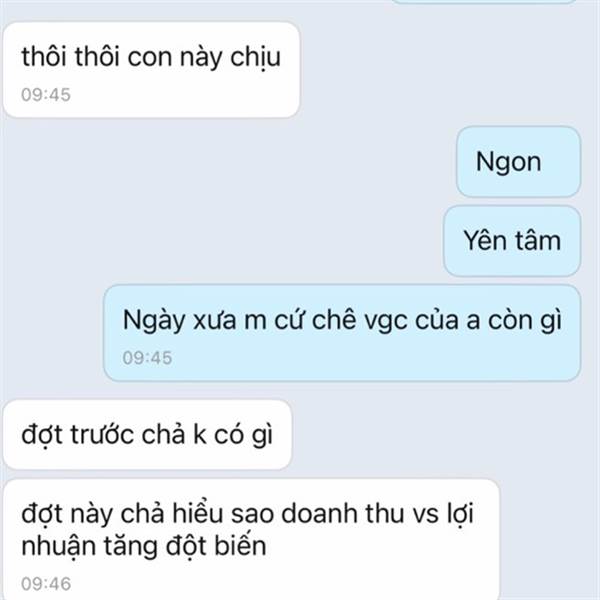The image size is (600, 600).
Task: Tap the 09:46 timestamp at the bottom
Action: [46, 584]
